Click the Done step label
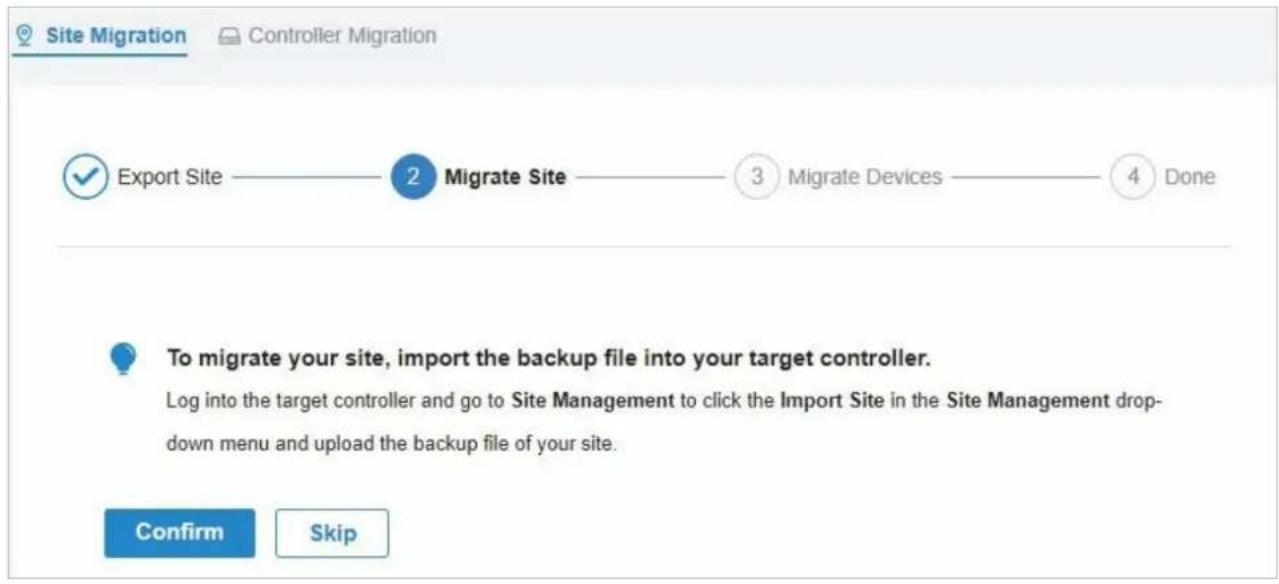Image resolution: width=1279 pixels, height=584 pixels. click(x=1190, y=178)
